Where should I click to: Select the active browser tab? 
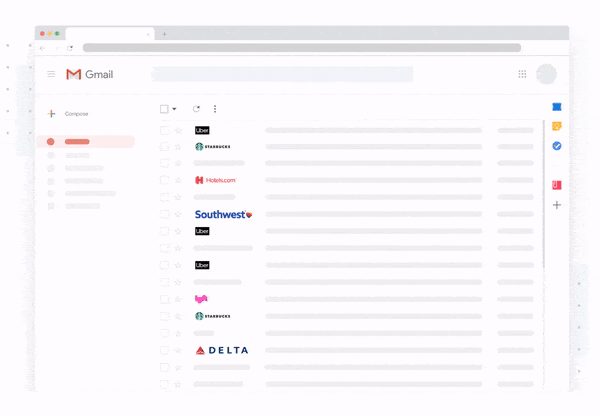110,34
